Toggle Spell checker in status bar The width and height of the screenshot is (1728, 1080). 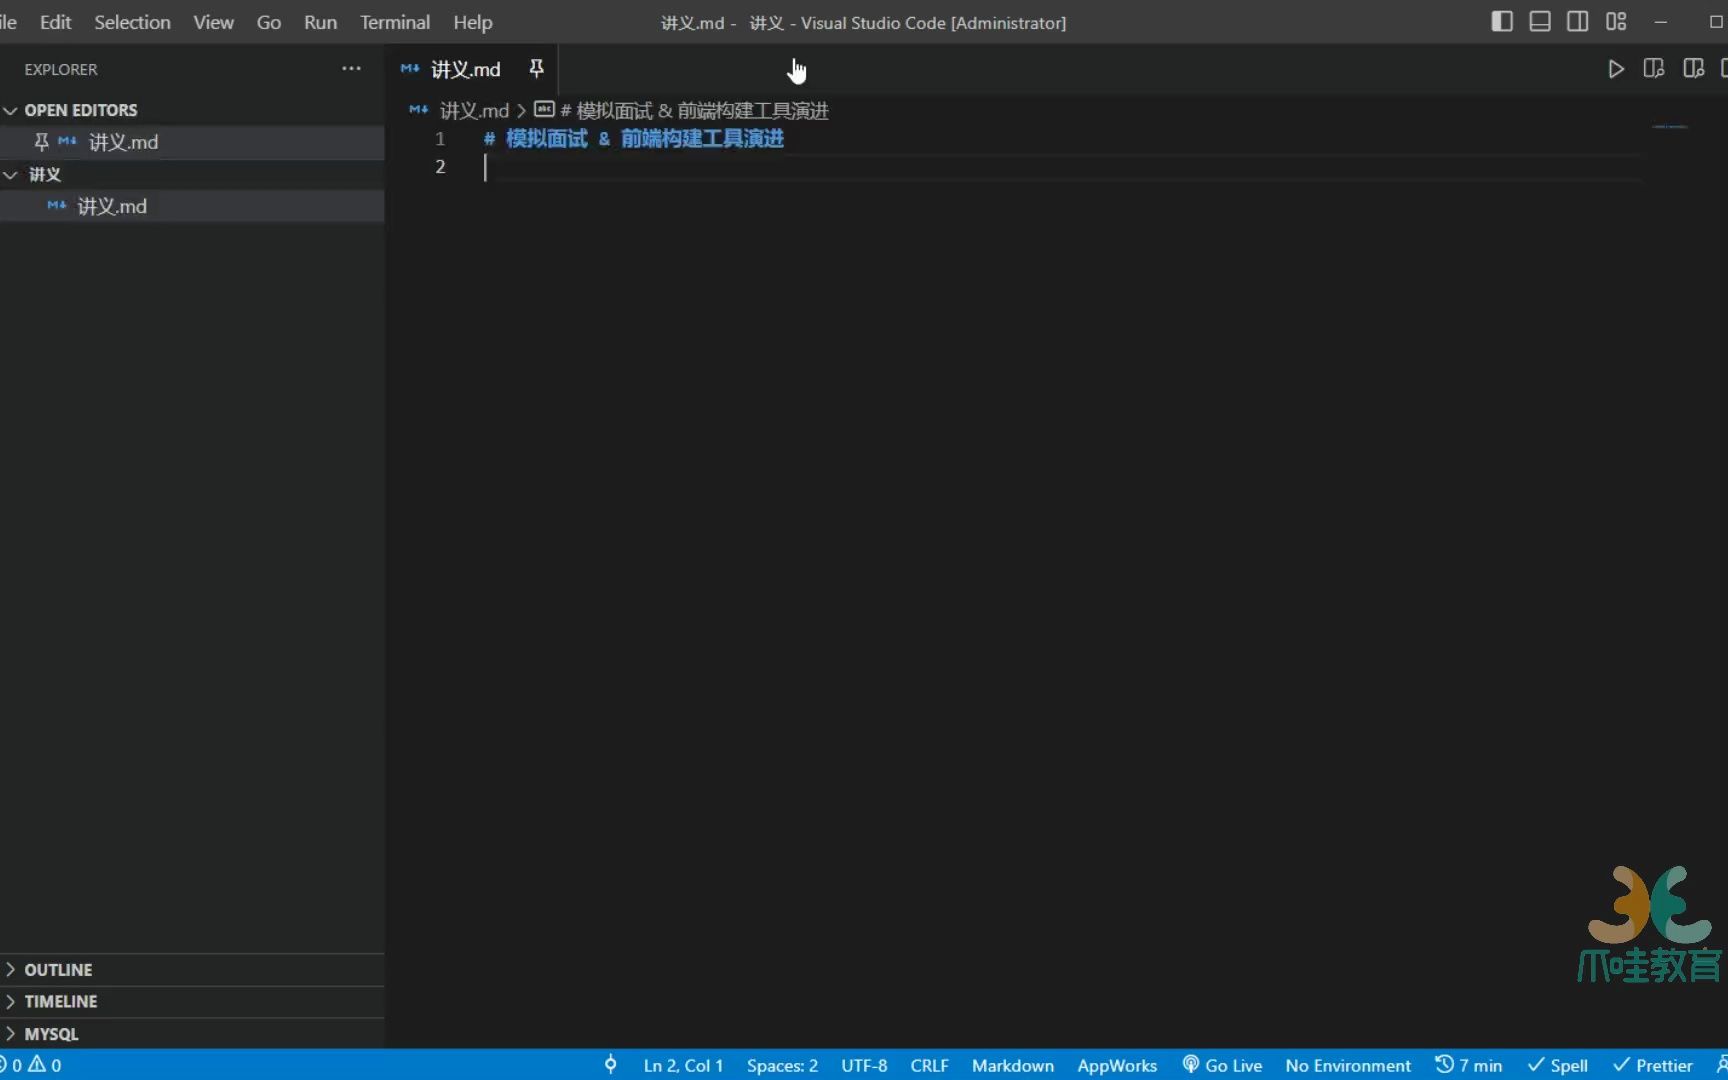pyautogui.click(x=1557, y=1065)
